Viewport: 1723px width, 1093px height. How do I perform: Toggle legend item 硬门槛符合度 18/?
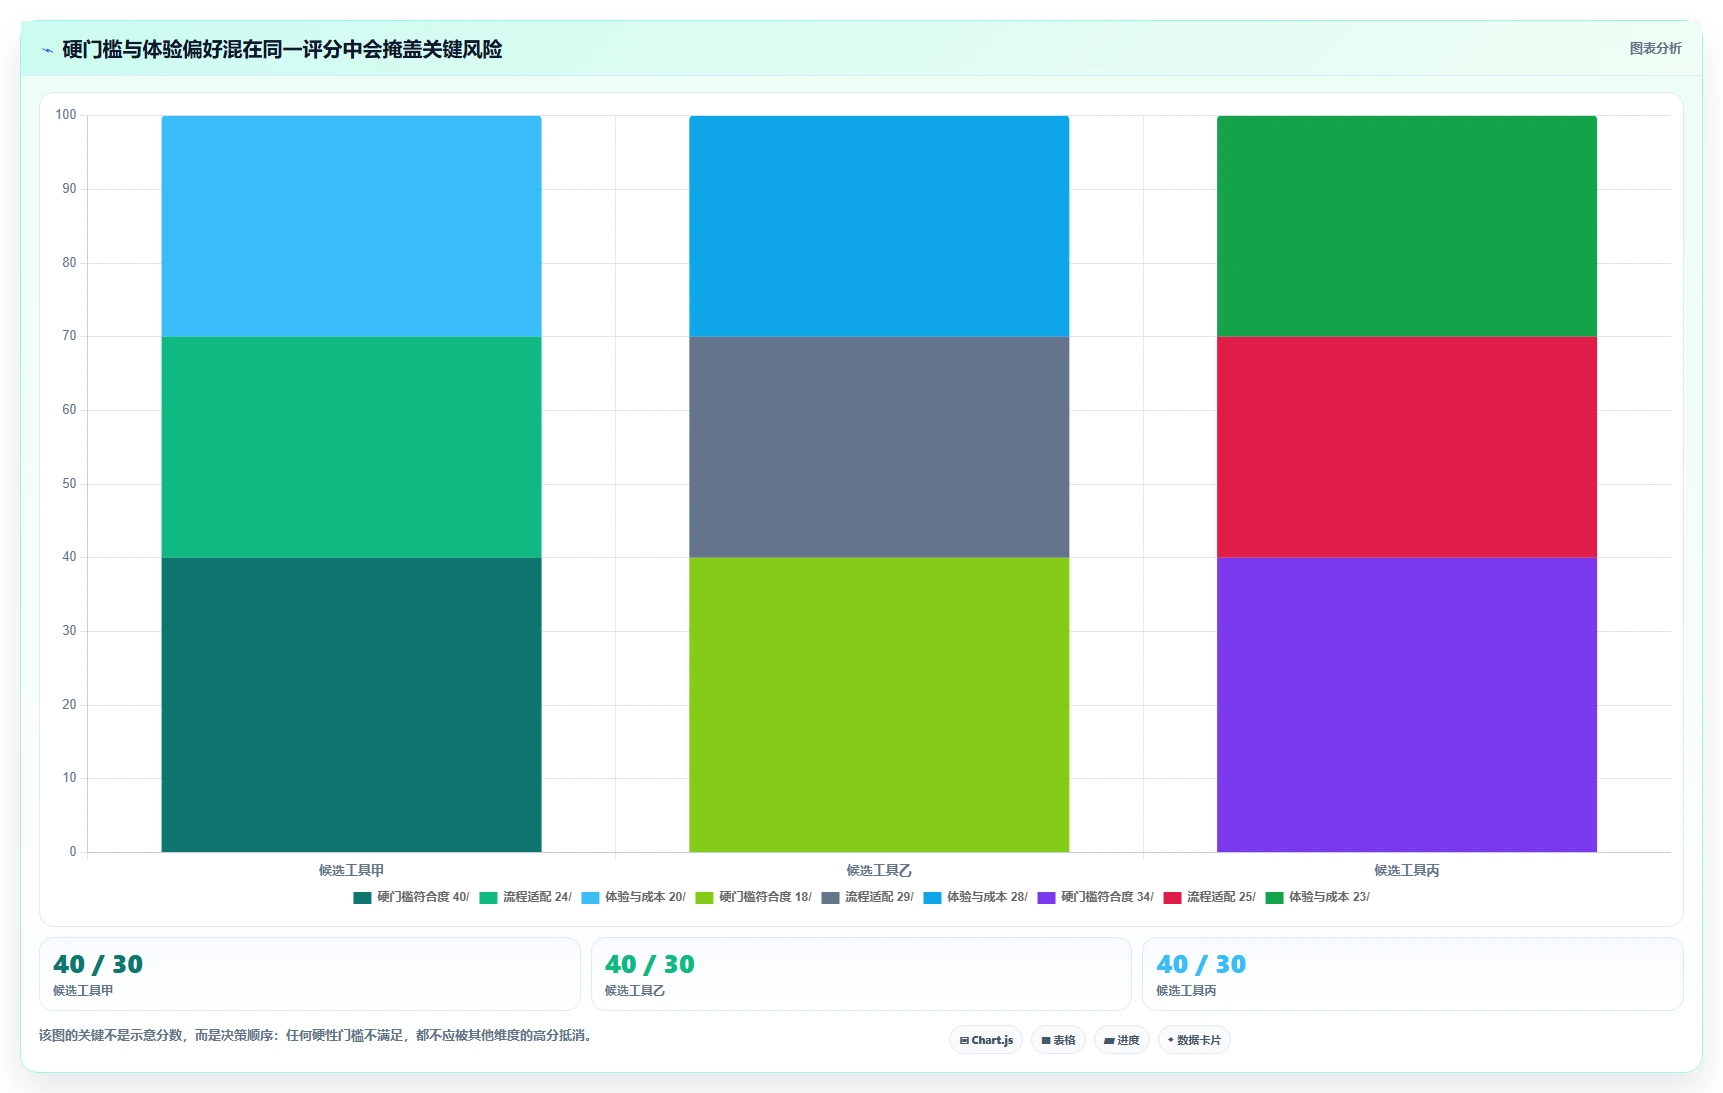(x=753, y=897)
